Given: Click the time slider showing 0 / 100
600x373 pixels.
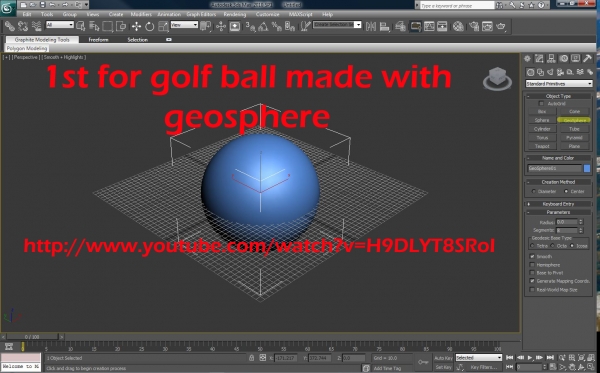Looking at the screenshot, I should pos(32,337).
